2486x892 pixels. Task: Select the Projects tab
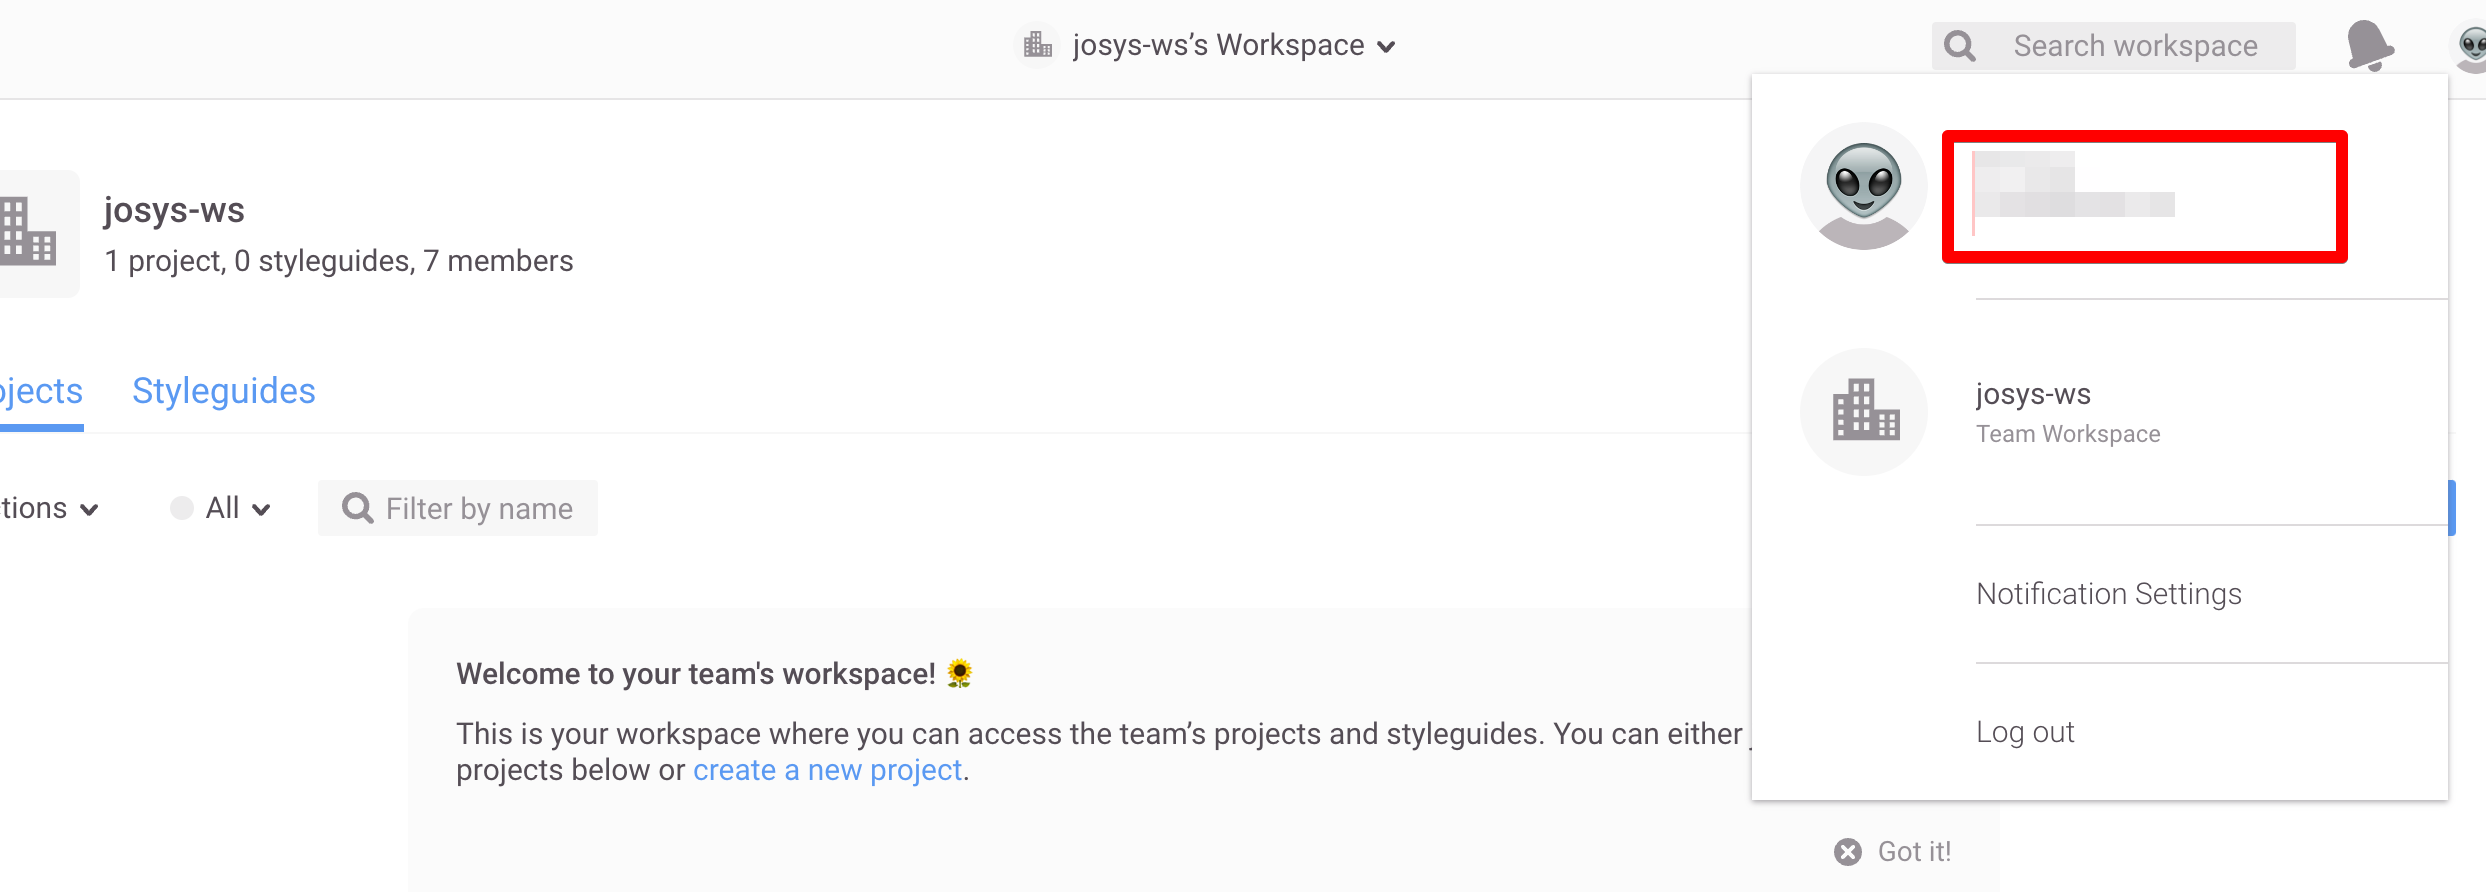pos(40,391)
